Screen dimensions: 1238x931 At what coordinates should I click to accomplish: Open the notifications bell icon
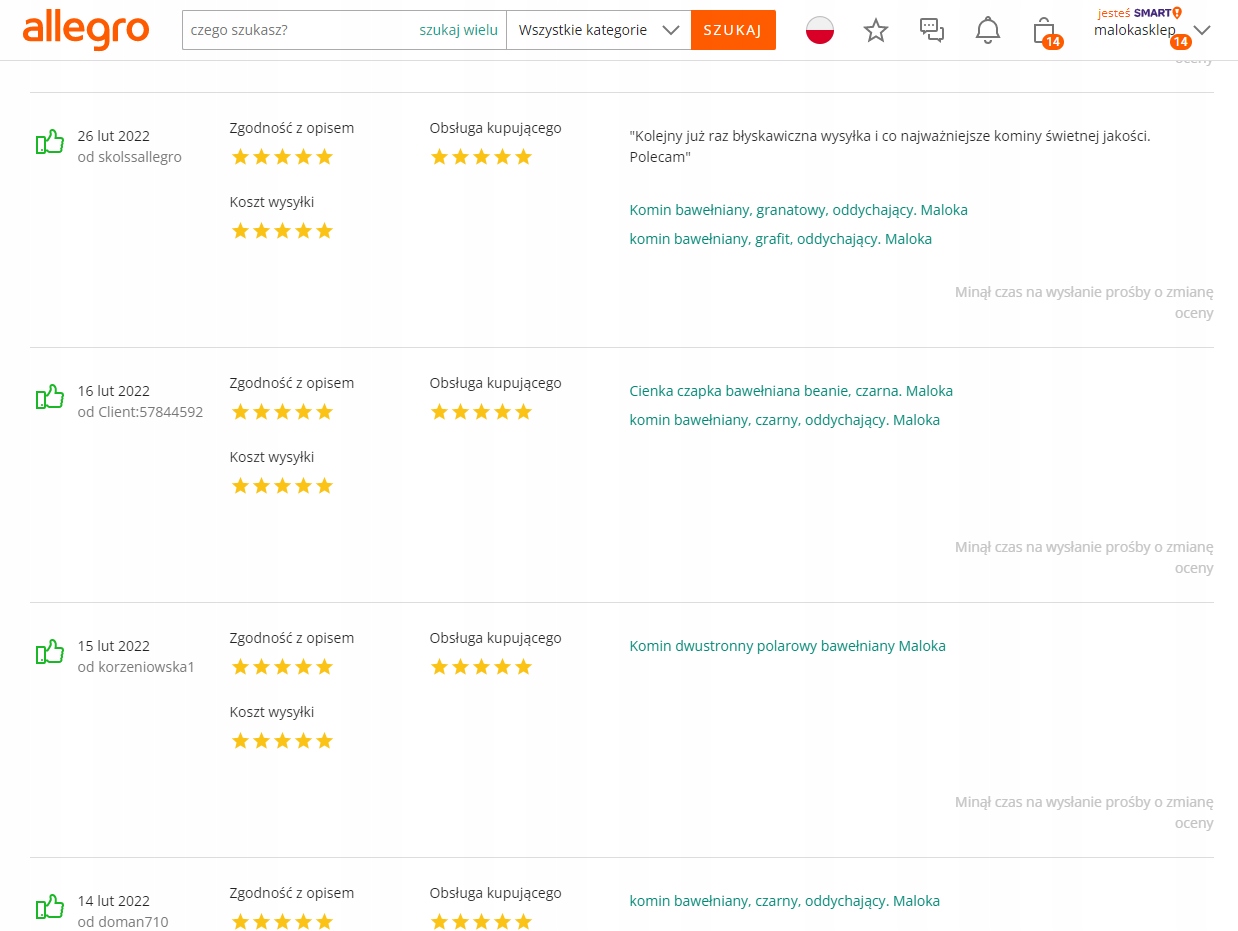tap(988, 30)
